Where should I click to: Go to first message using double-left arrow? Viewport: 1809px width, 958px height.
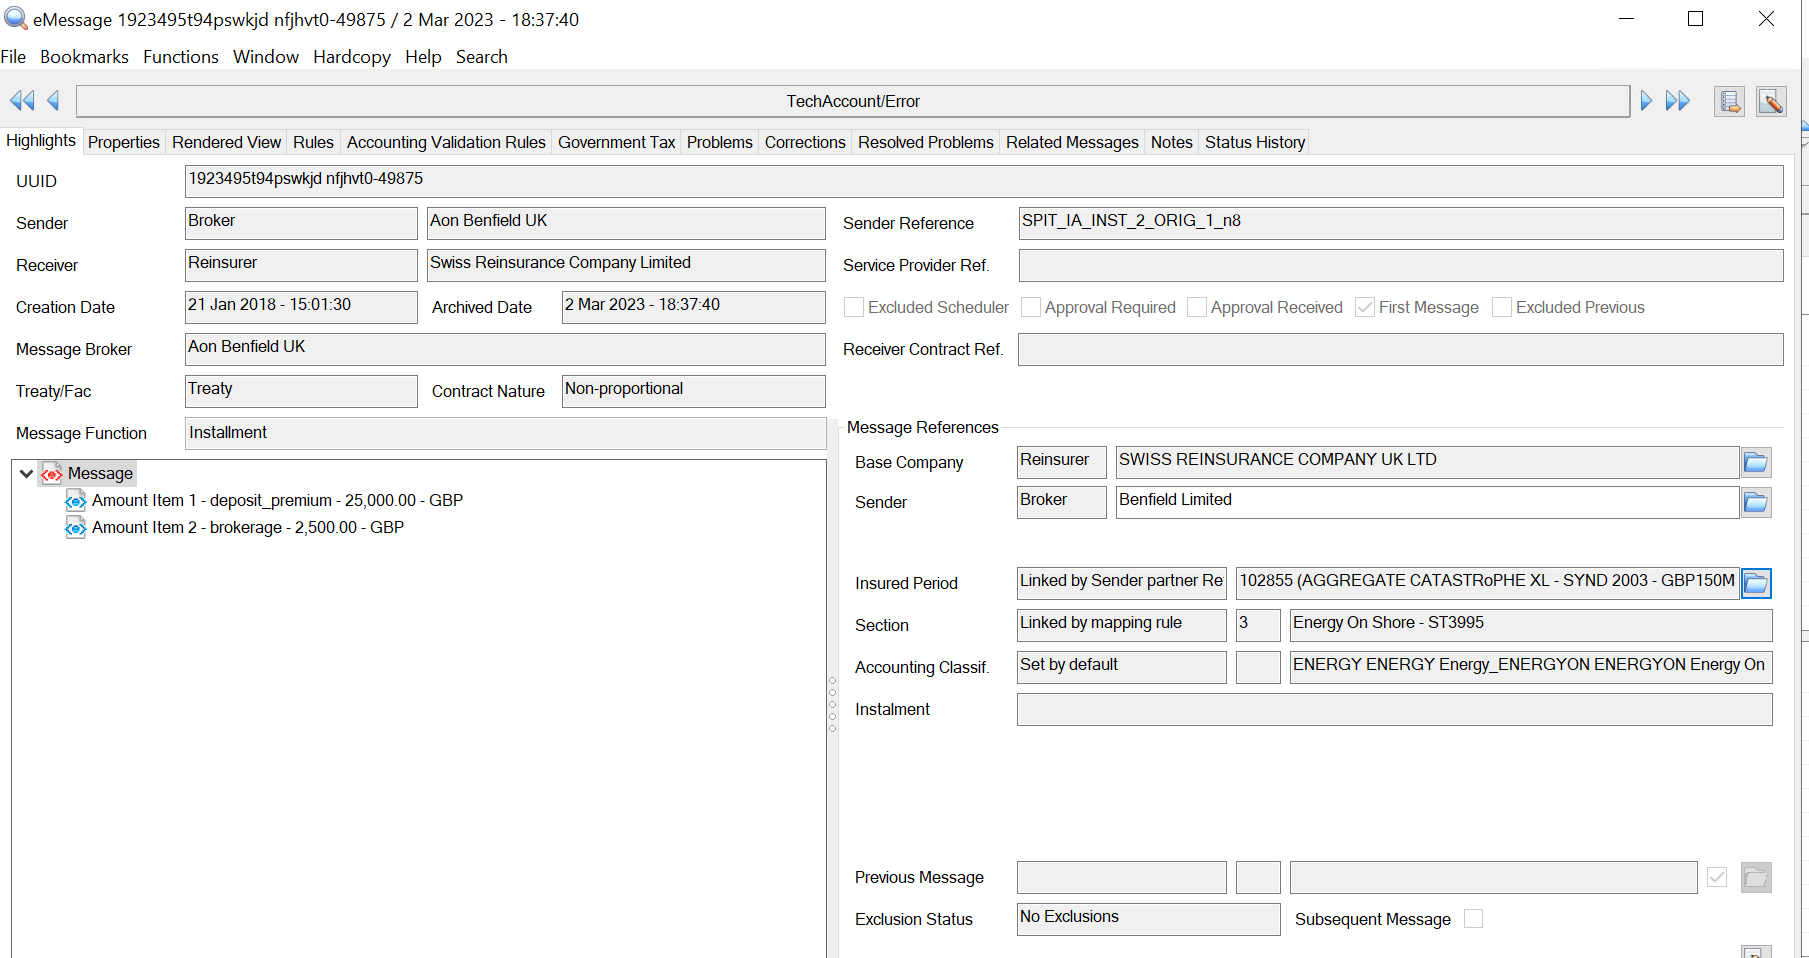(22, 101)
